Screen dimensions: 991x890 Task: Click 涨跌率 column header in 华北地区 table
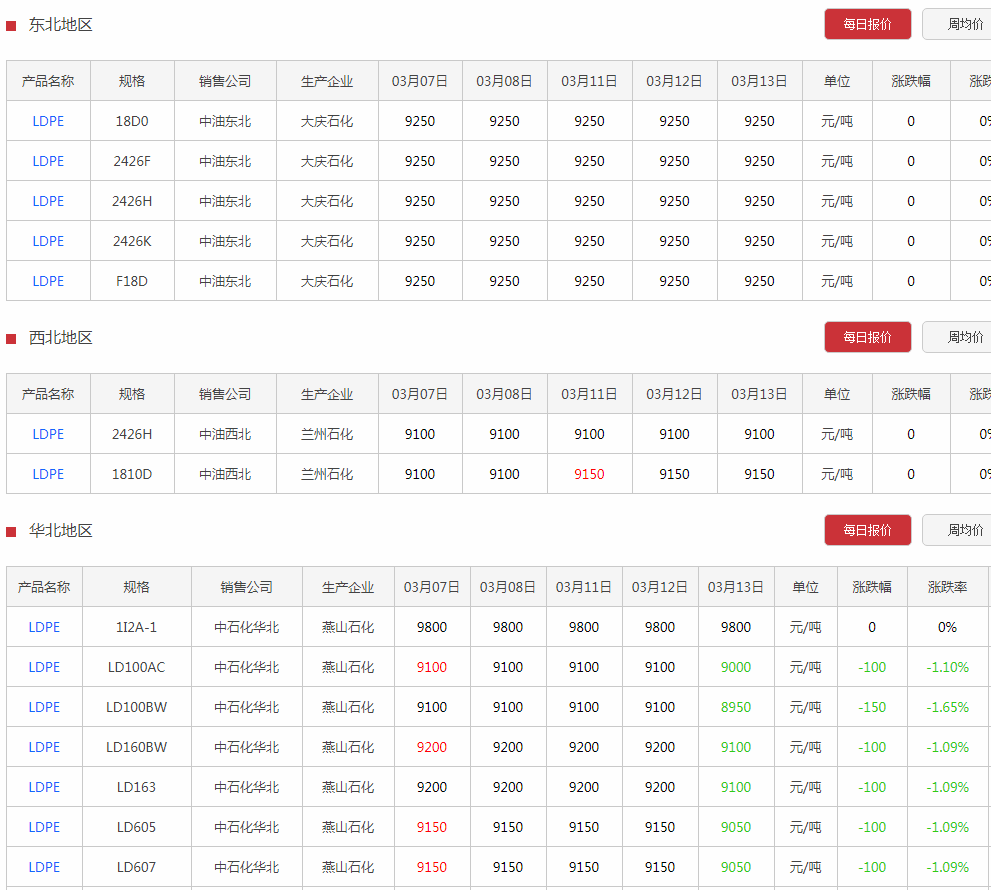947,587
